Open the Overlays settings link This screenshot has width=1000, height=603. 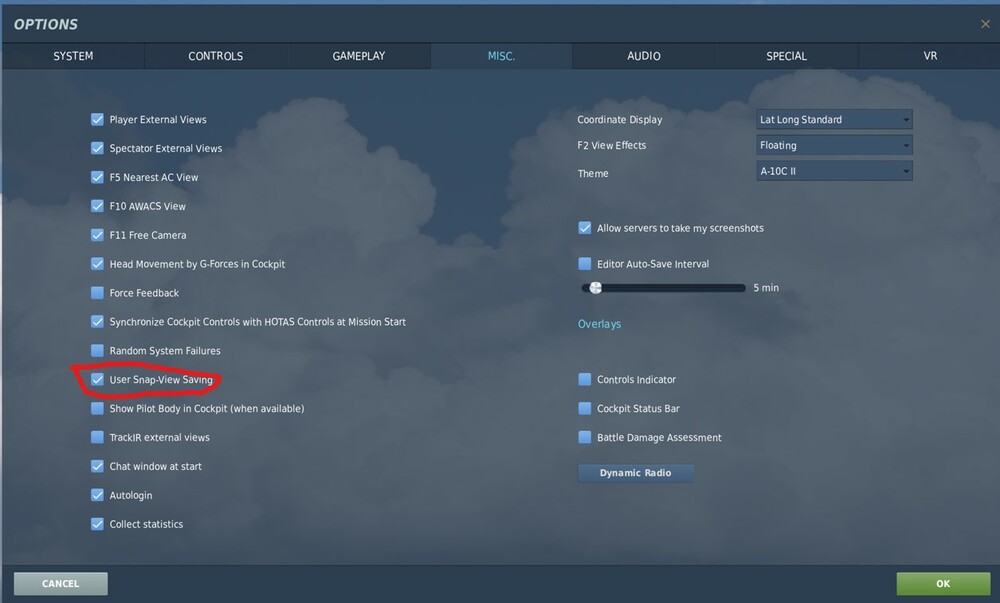pos(599,324)
